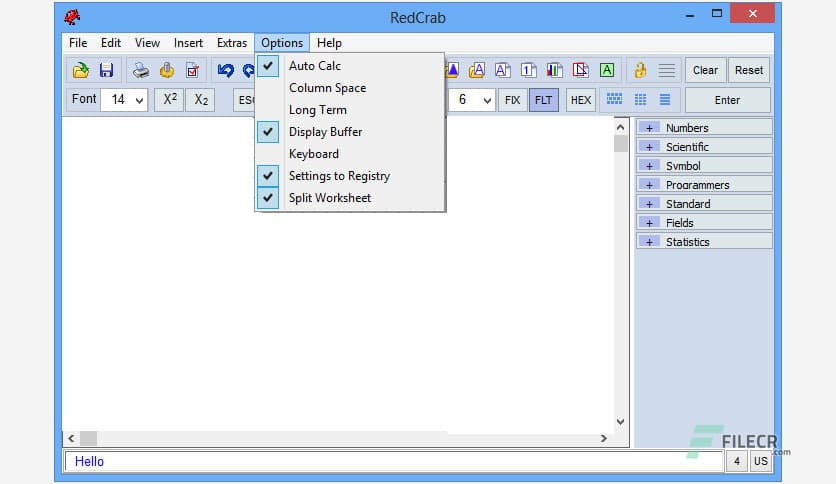836x484 pixels.
Task: Click the horizontal scrollbar left arrow
Action: 71,439
